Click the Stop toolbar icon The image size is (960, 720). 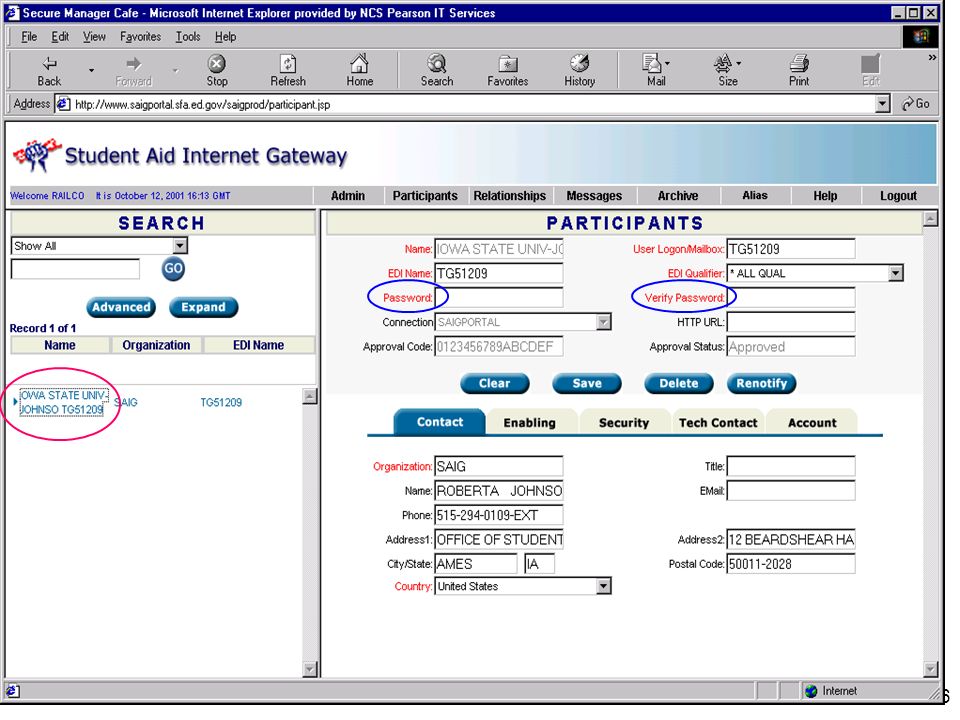217,70
